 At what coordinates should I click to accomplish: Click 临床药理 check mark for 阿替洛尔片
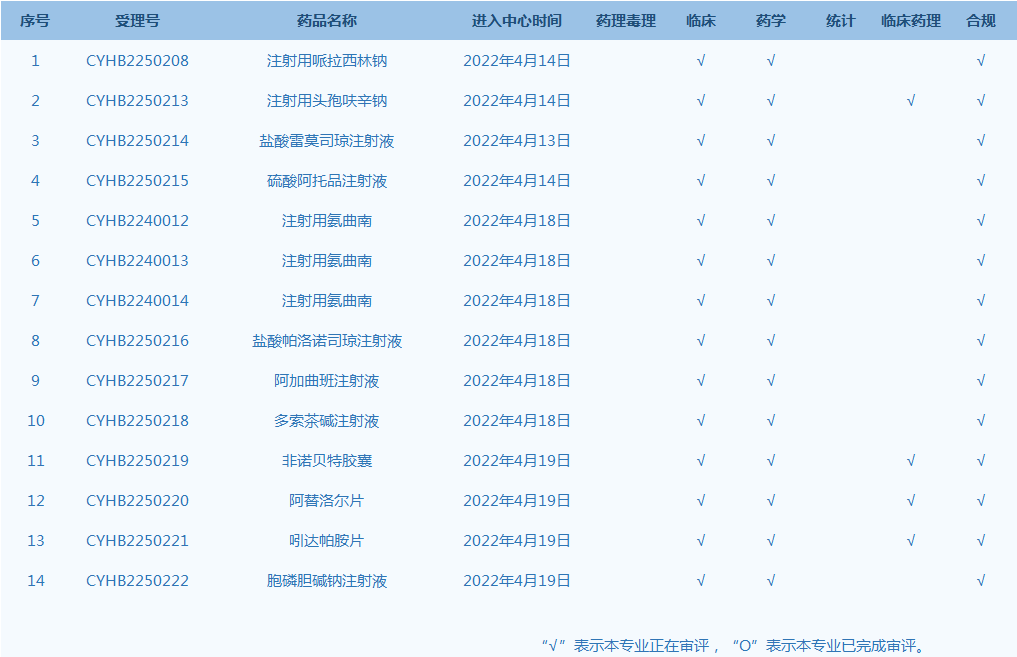tap(911, 501)
